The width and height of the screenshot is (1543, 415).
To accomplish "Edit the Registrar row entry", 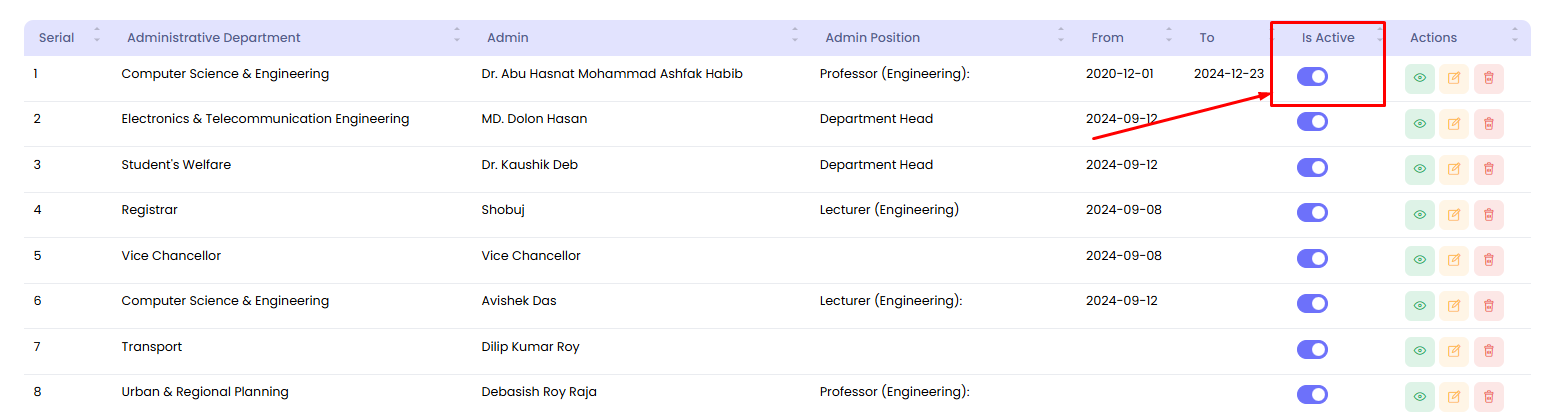I will [x=1454, y=214].
